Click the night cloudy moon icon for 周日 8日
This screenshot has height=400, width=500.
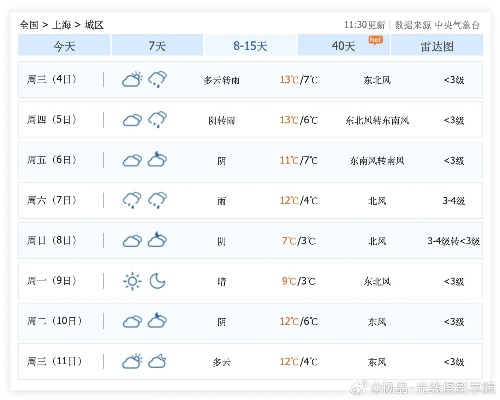pyautogui.click(x=157, y=239)
